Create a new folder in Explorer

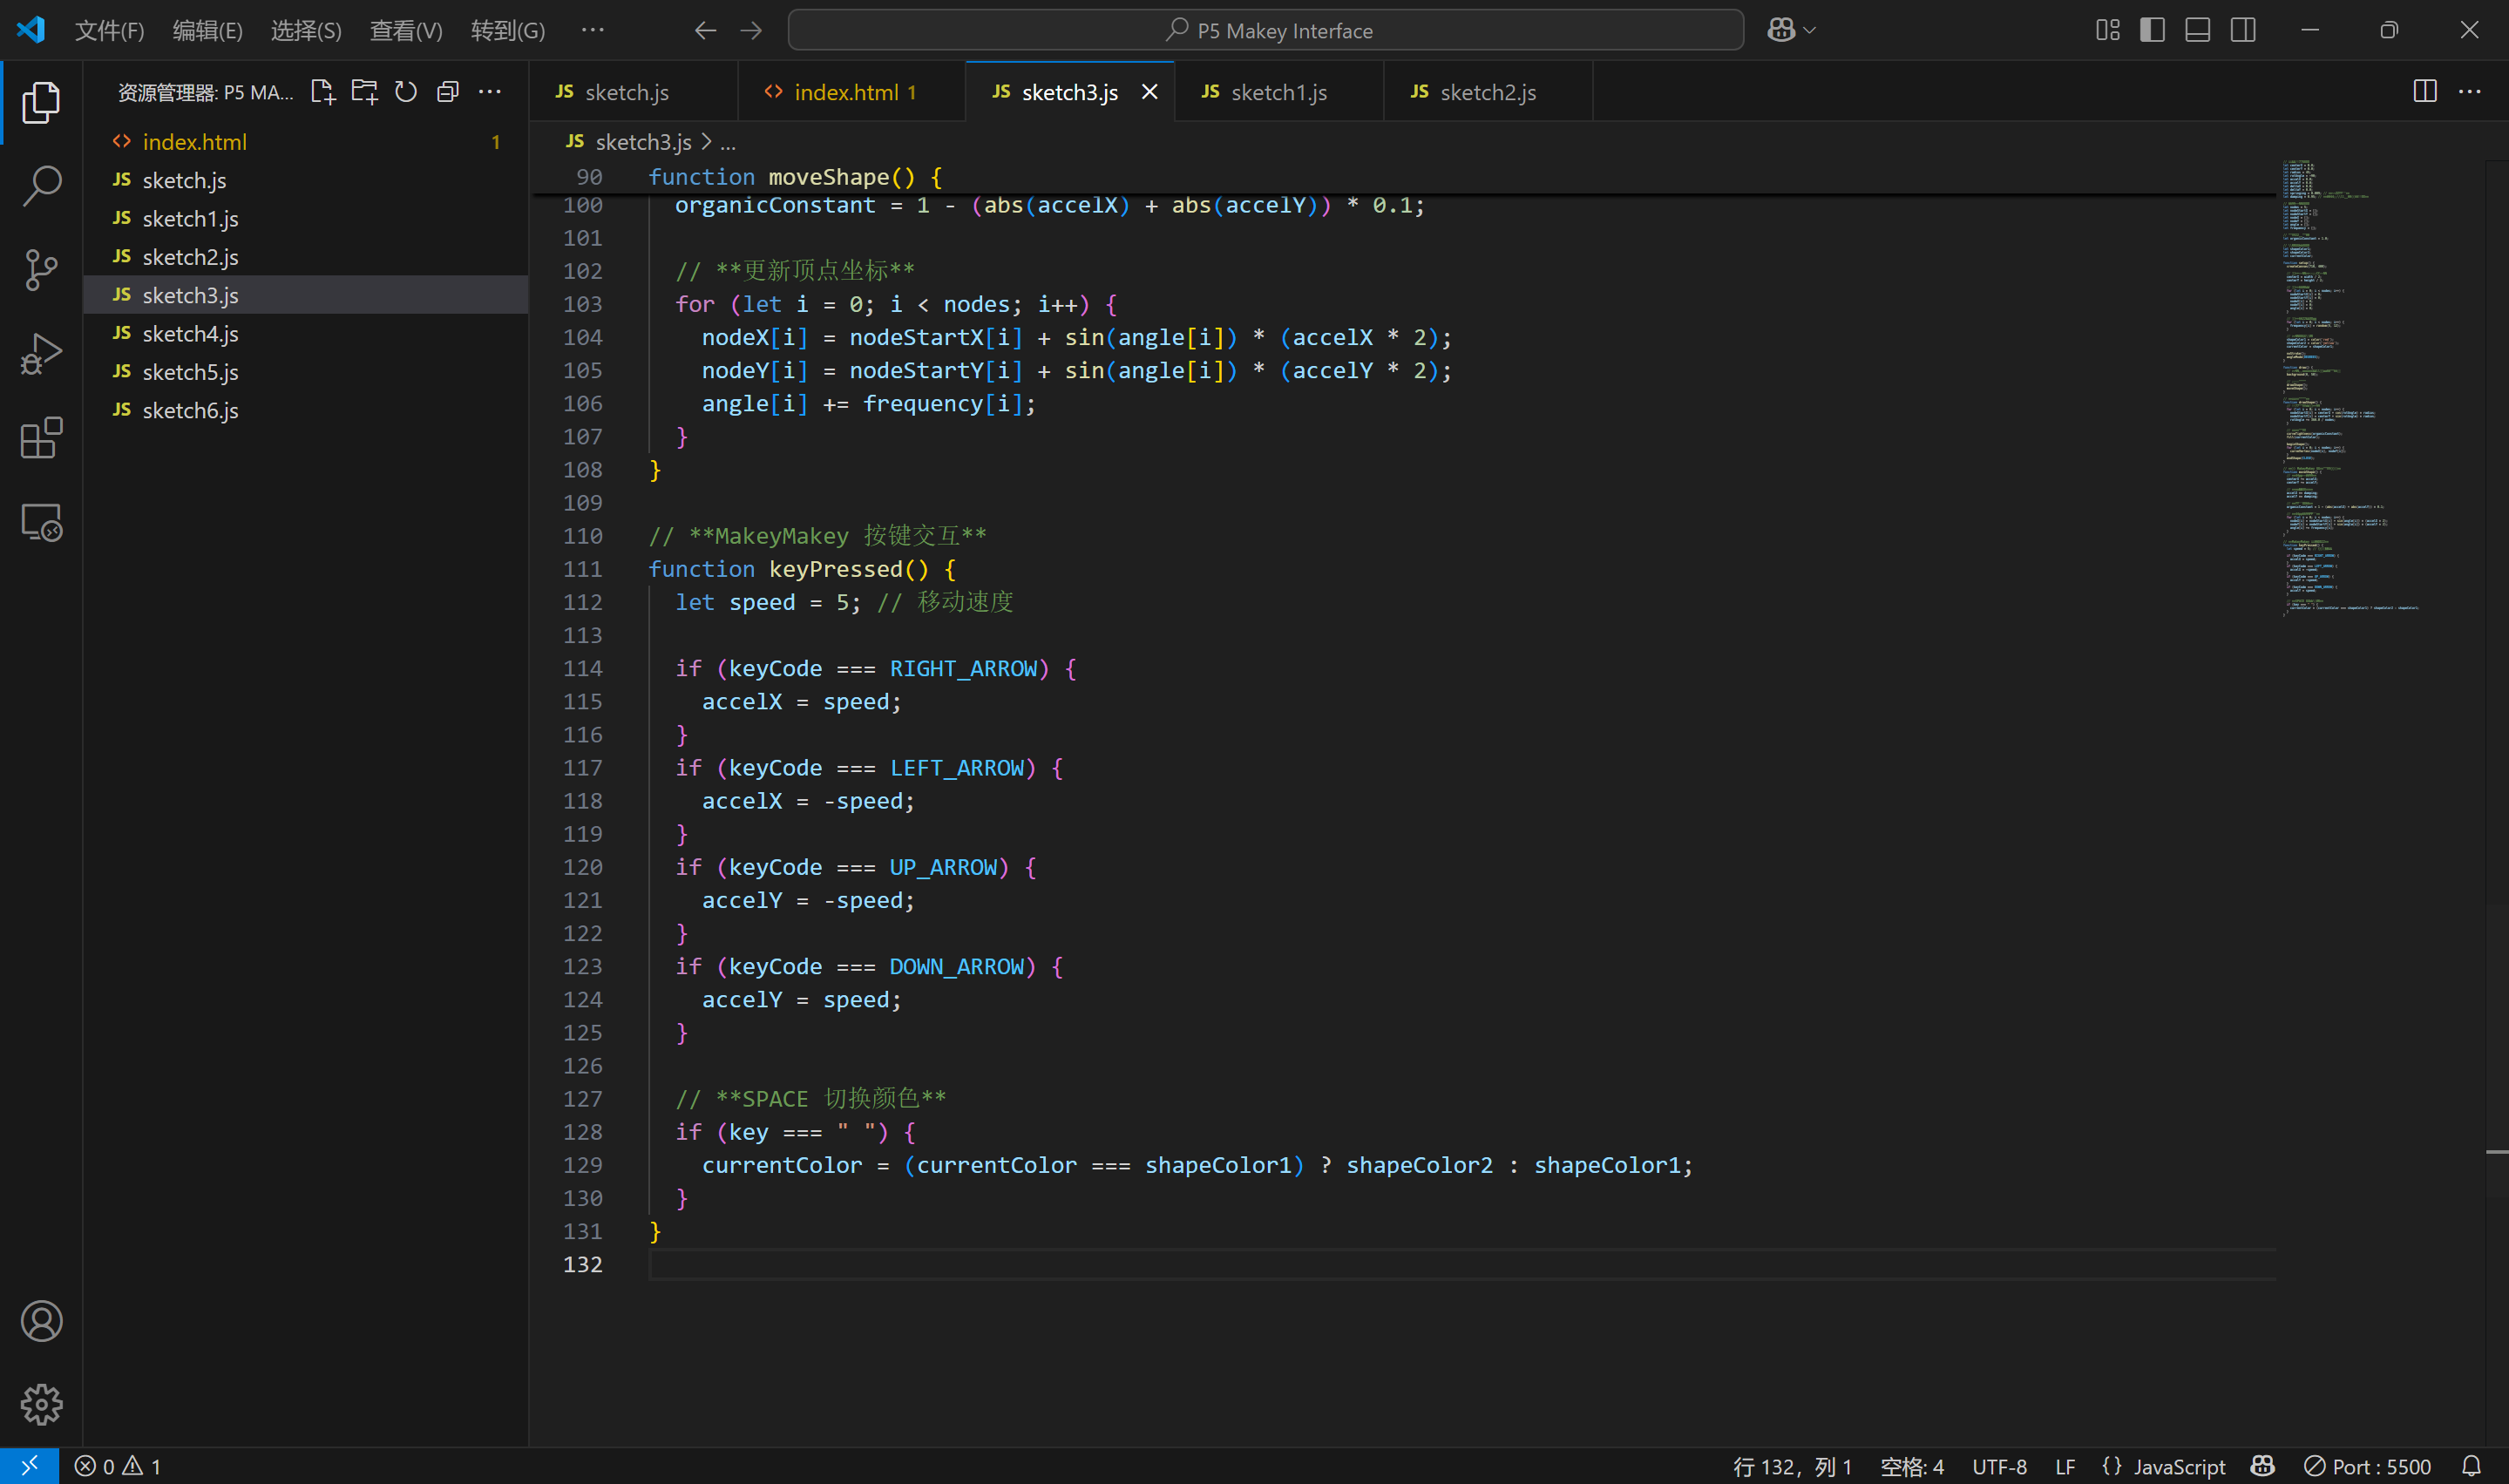364,91
